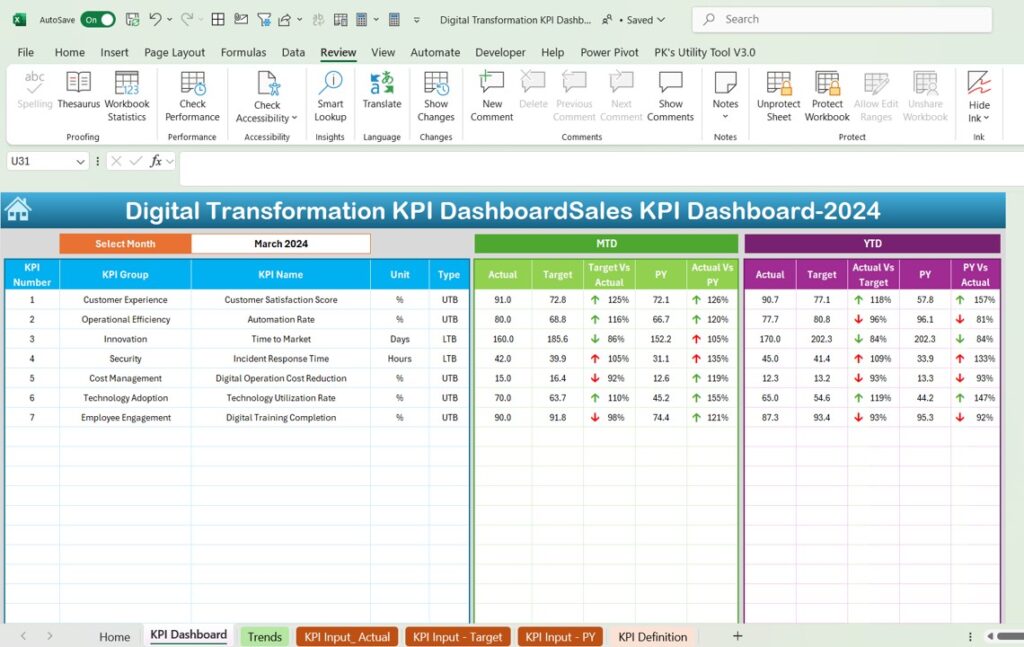Go to the Home sheet tab
This screenshot has width=1024, height=647.
pyautogui.click(x=114, y=637)
